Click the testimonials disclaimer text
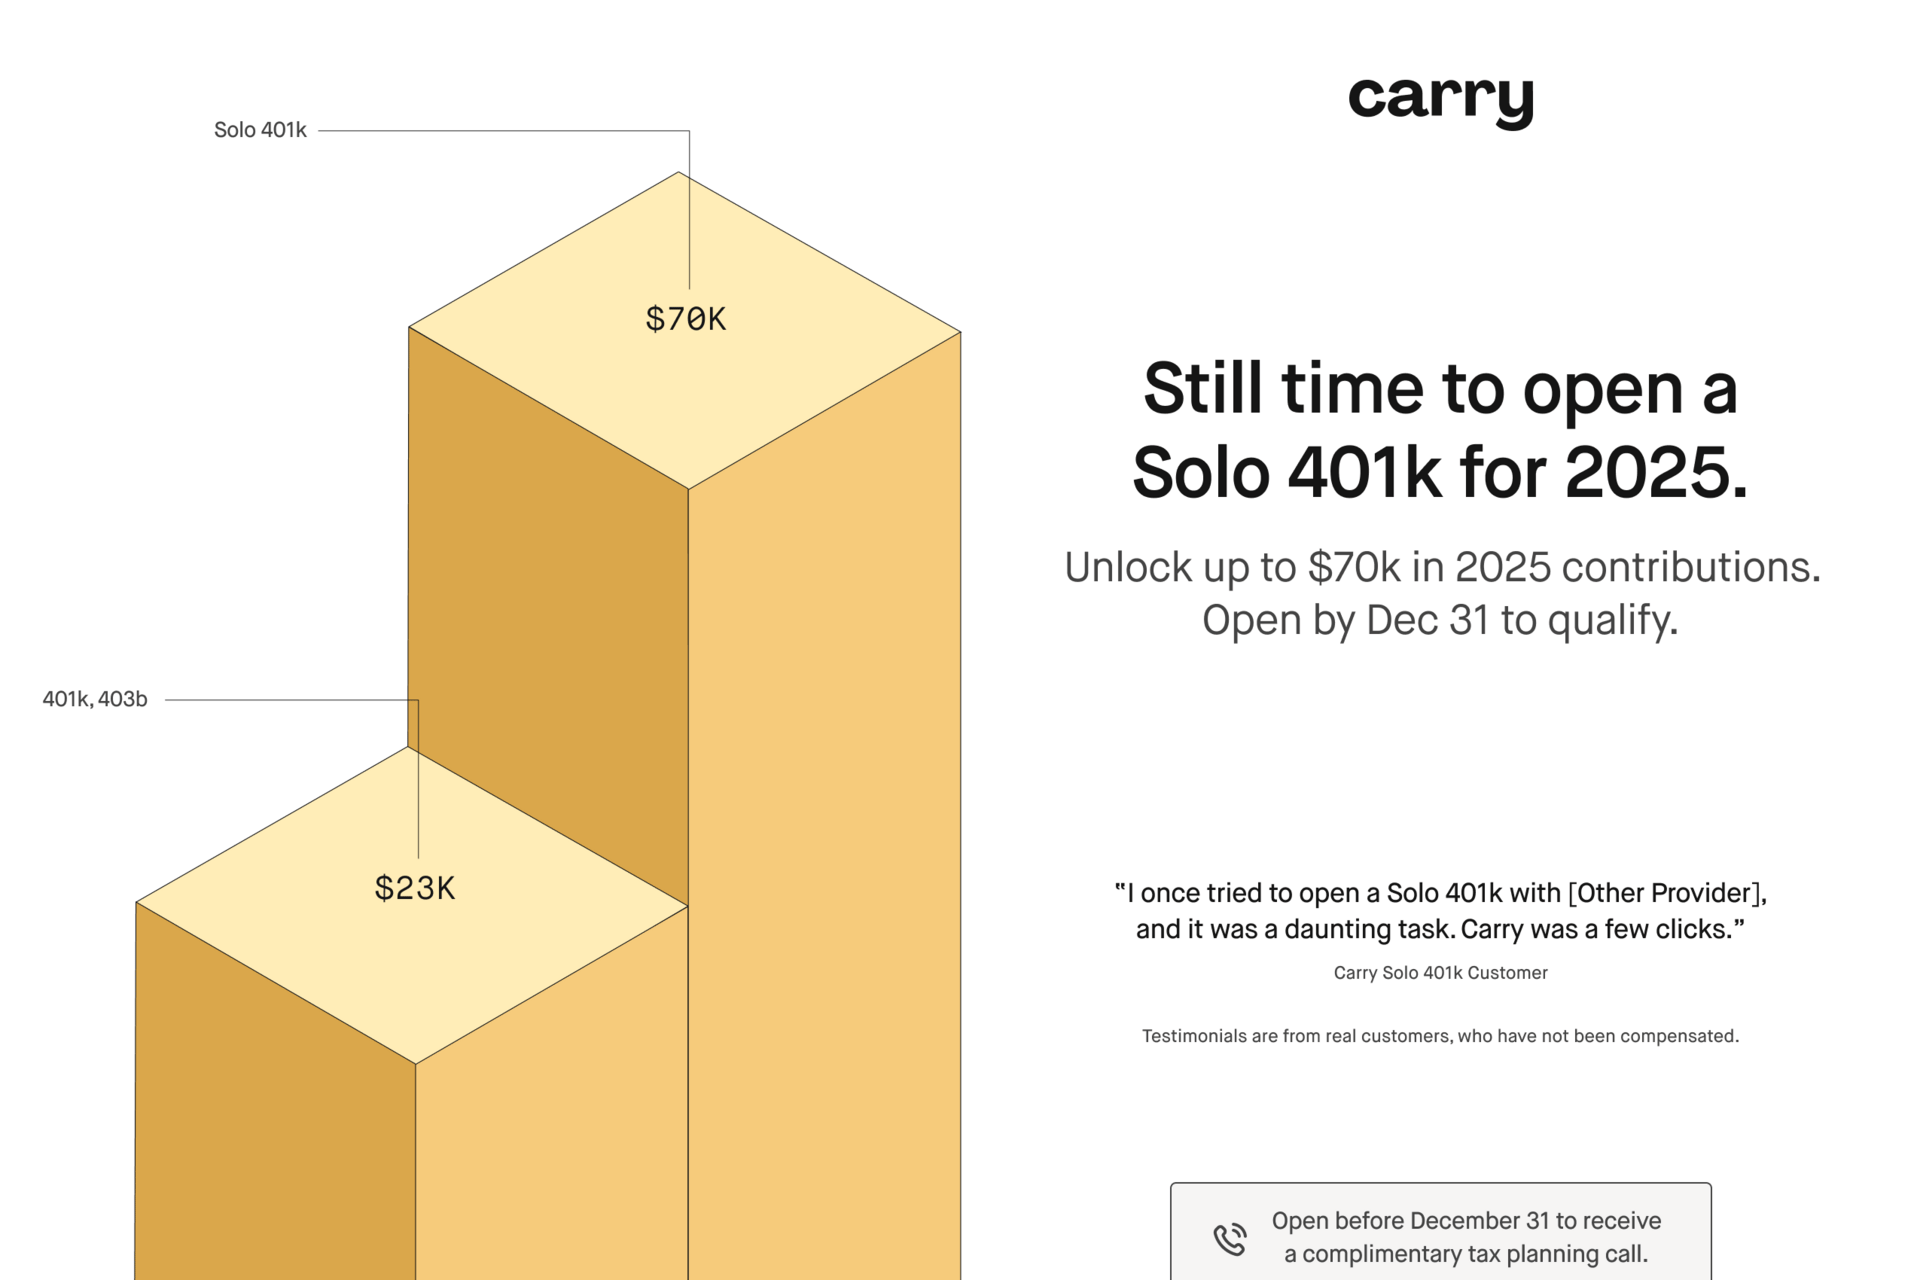Viewport: 1920px width, 1280px height. [x=1440, y=1036]
